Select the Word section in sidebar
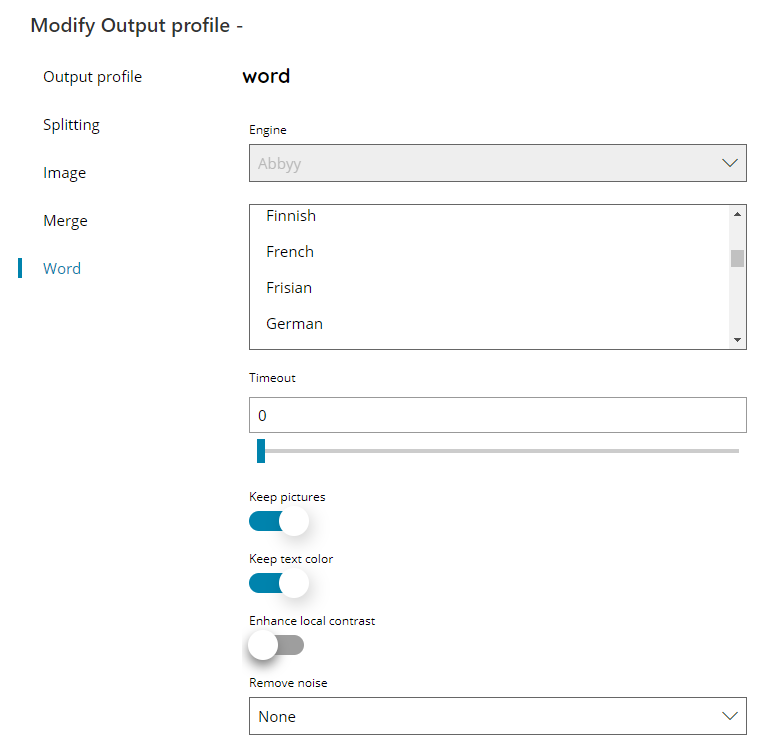Image resolution: width=767 pixels, height=749 pixels. point(62,269)
